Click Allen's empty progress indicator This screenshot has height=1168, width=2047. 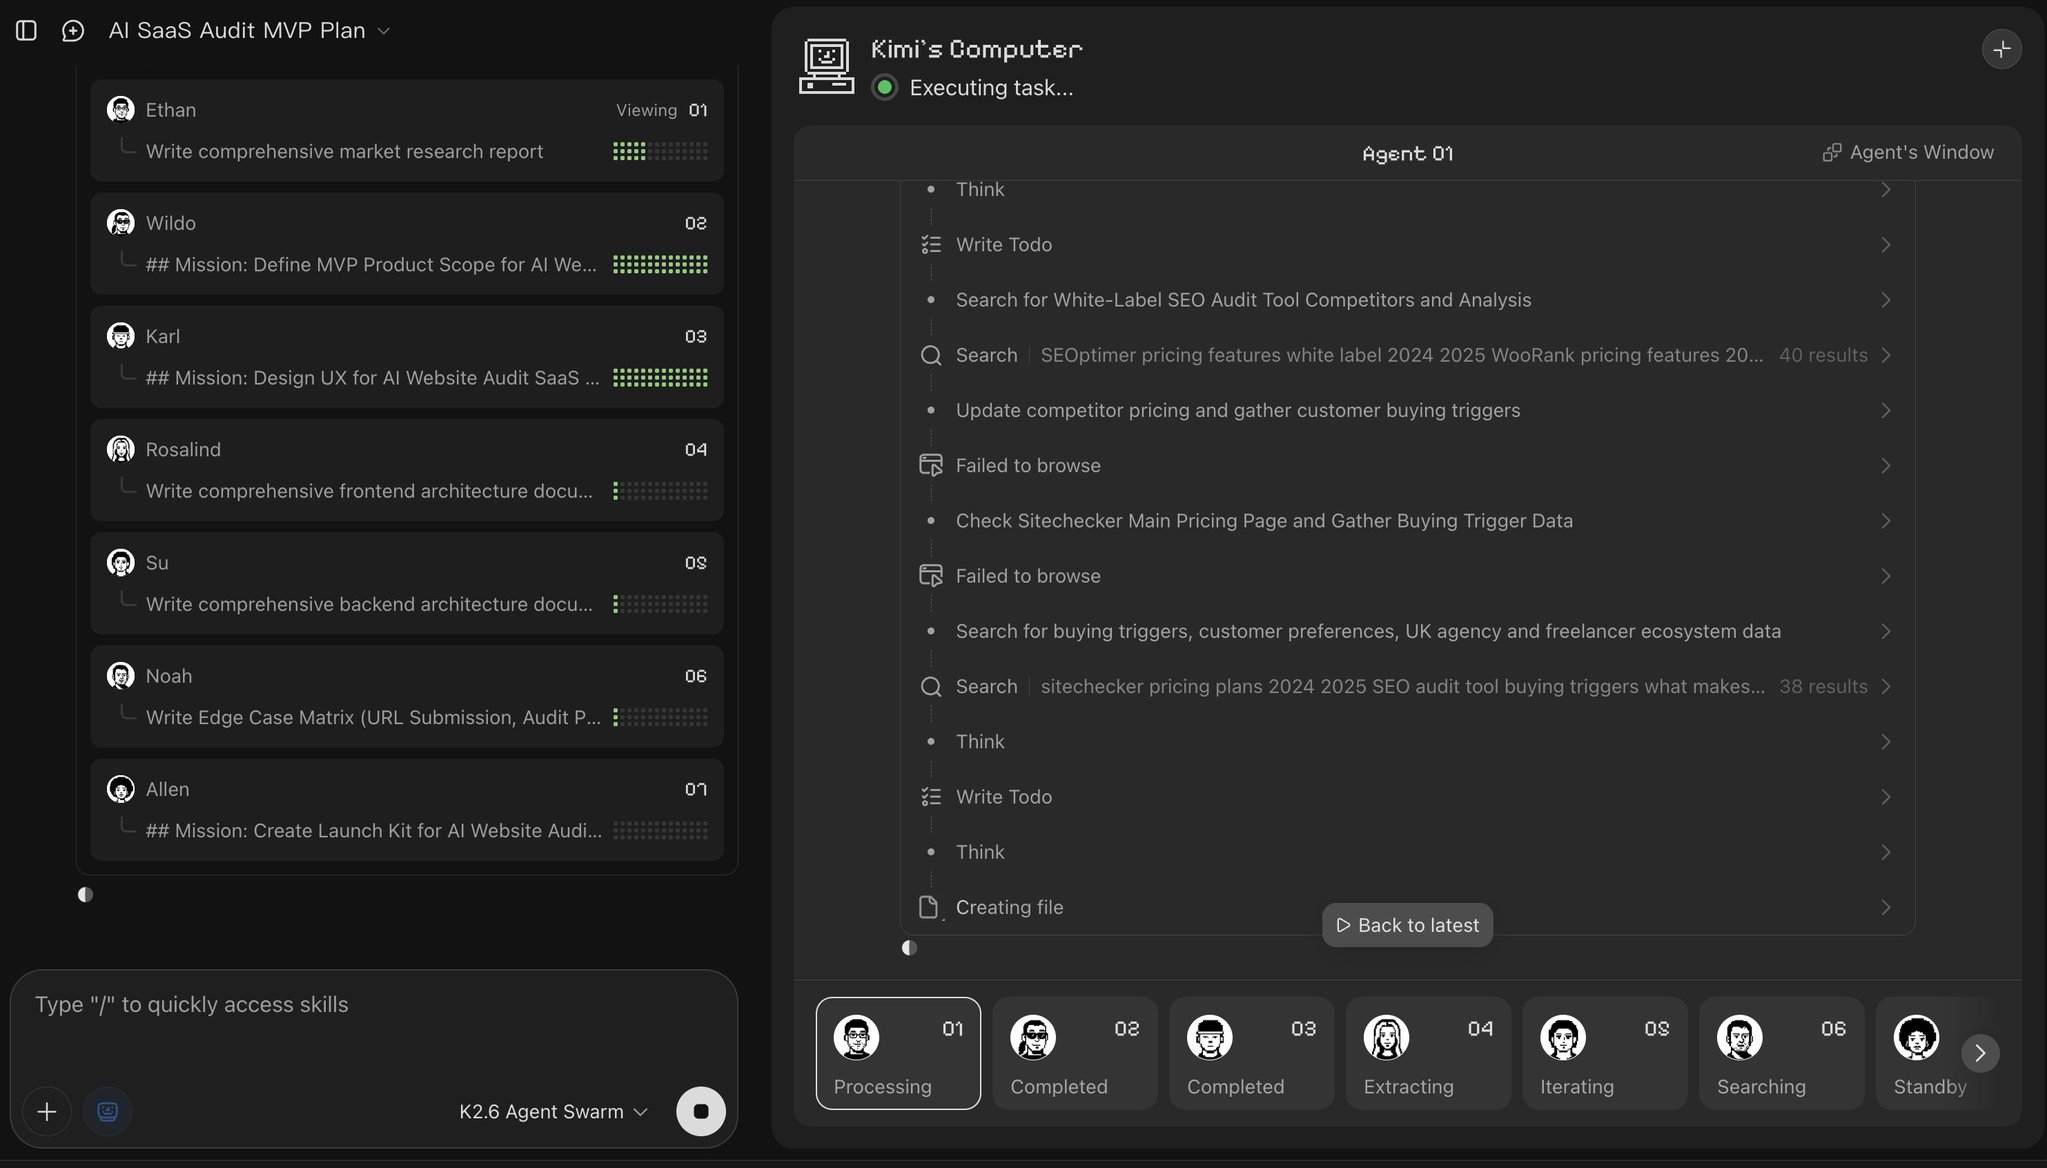point(660,830)
